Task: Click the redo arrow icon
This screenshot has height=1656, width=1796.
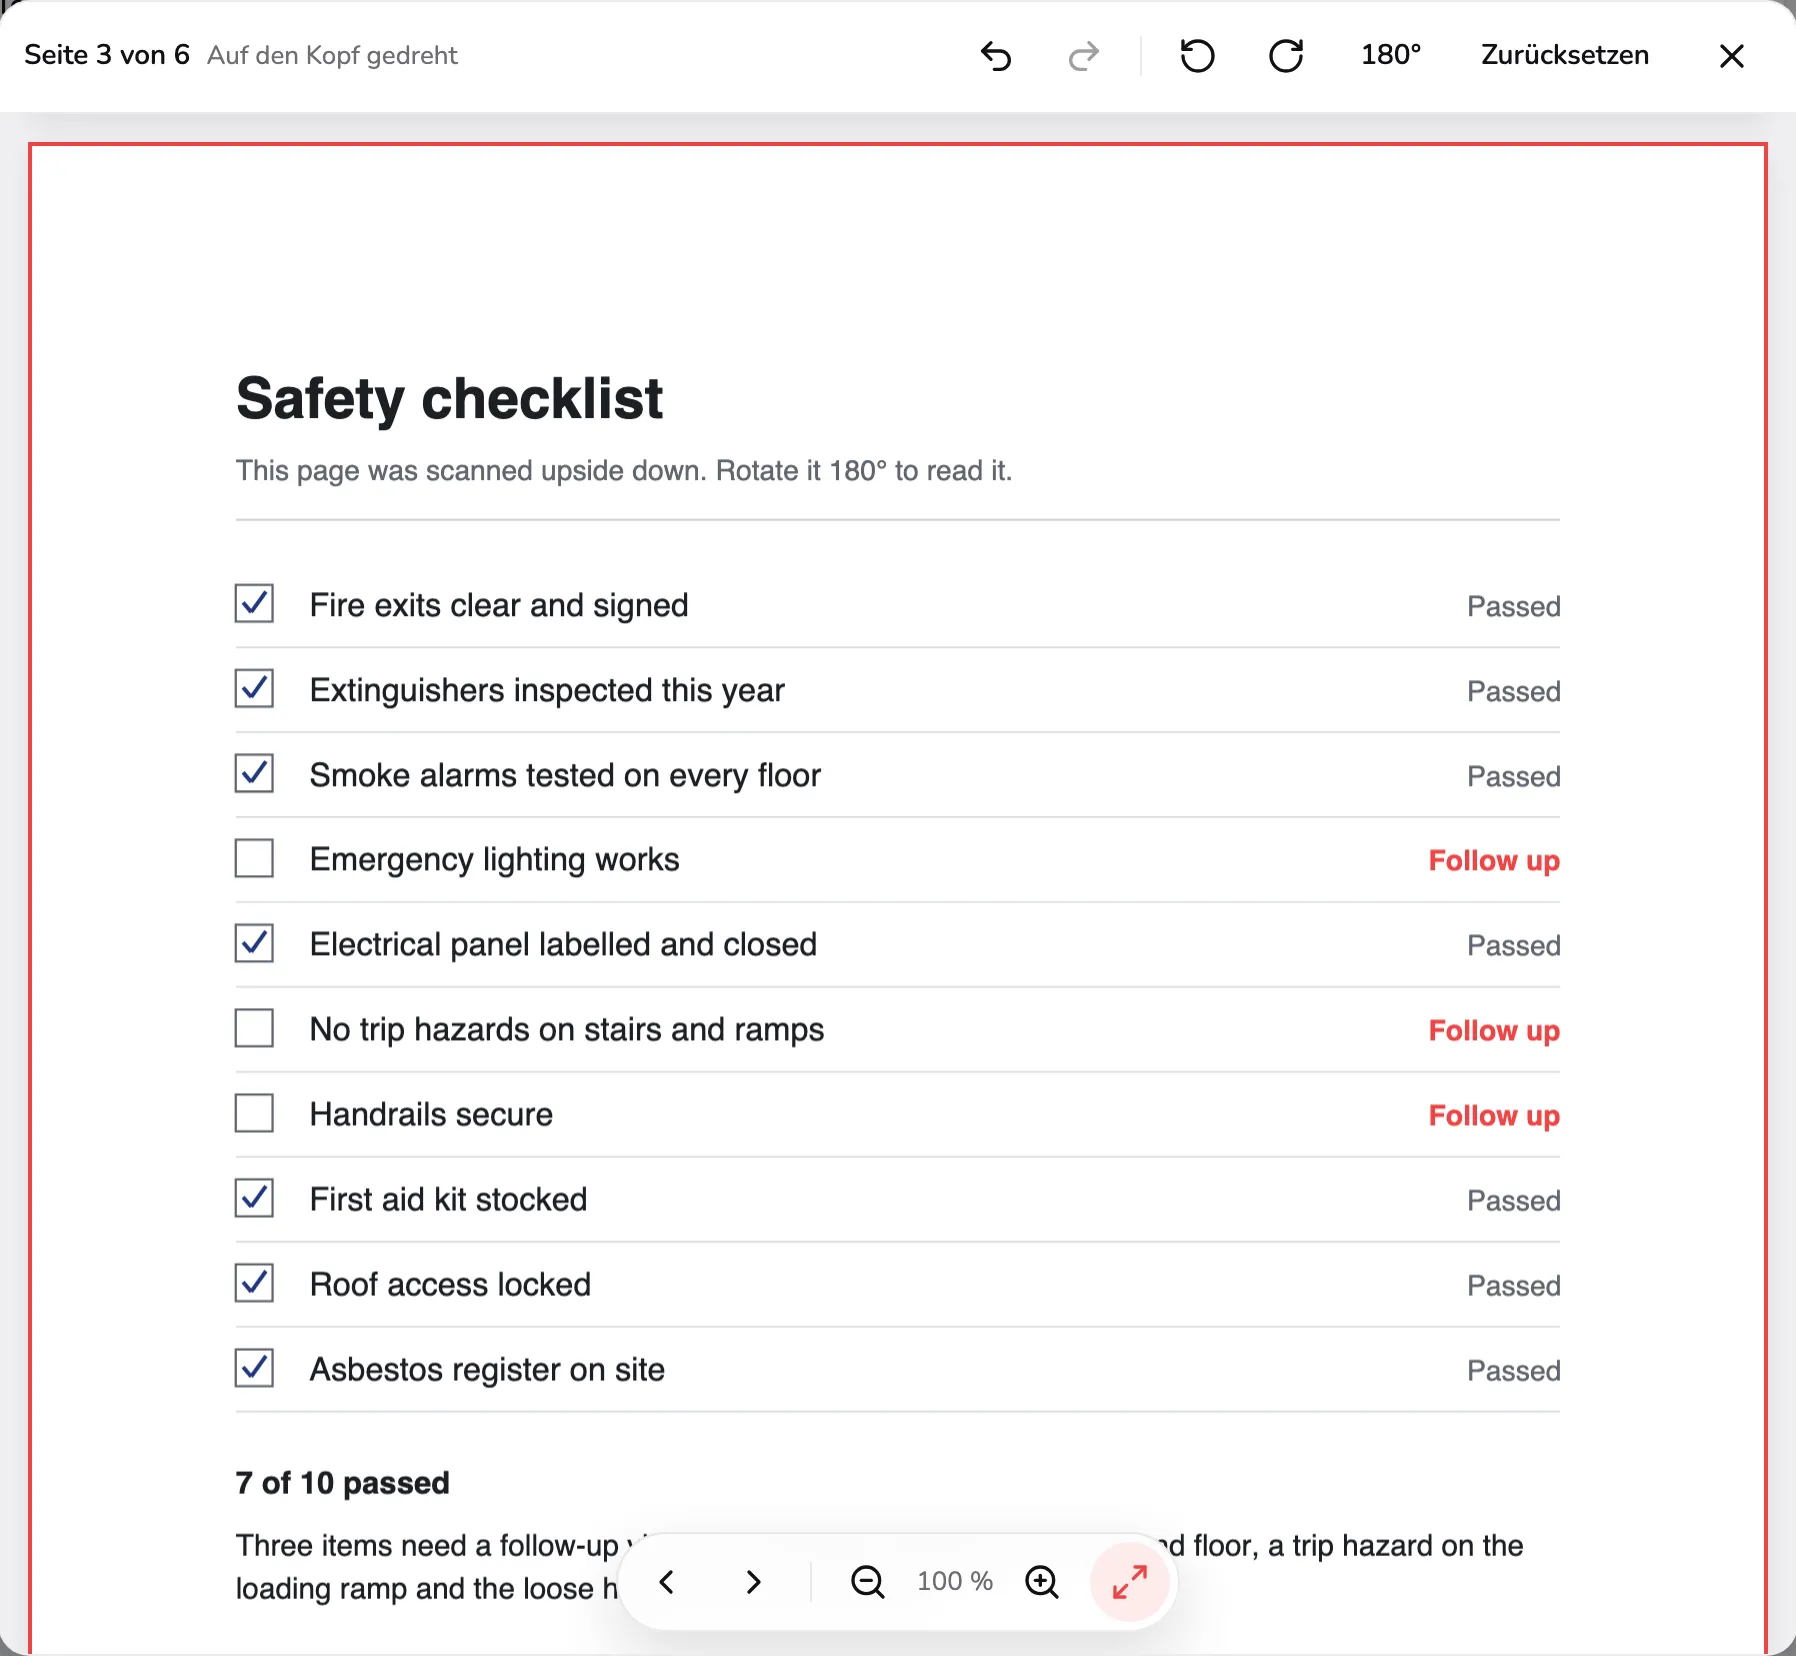Action: click(x=1083, y=56)
